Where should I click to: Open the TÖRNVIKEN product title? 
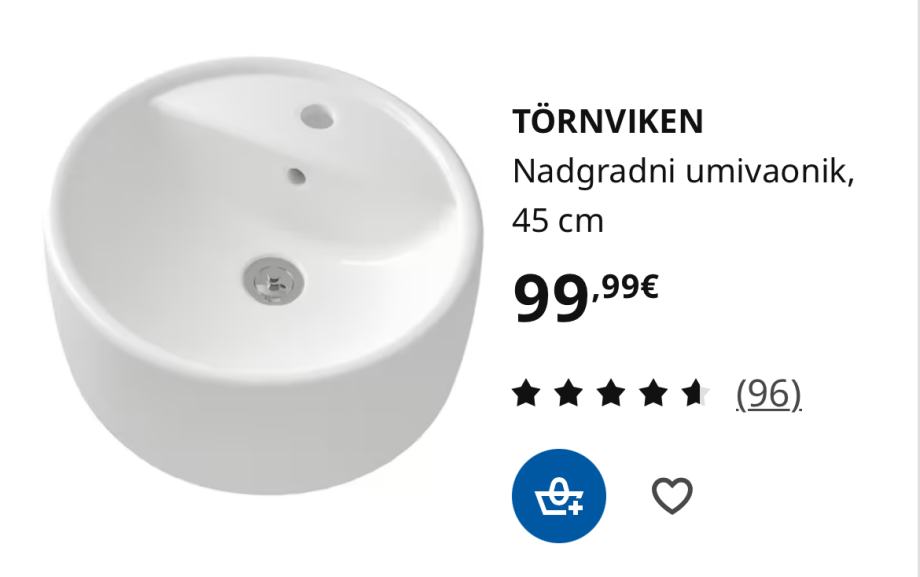[608, 121]
